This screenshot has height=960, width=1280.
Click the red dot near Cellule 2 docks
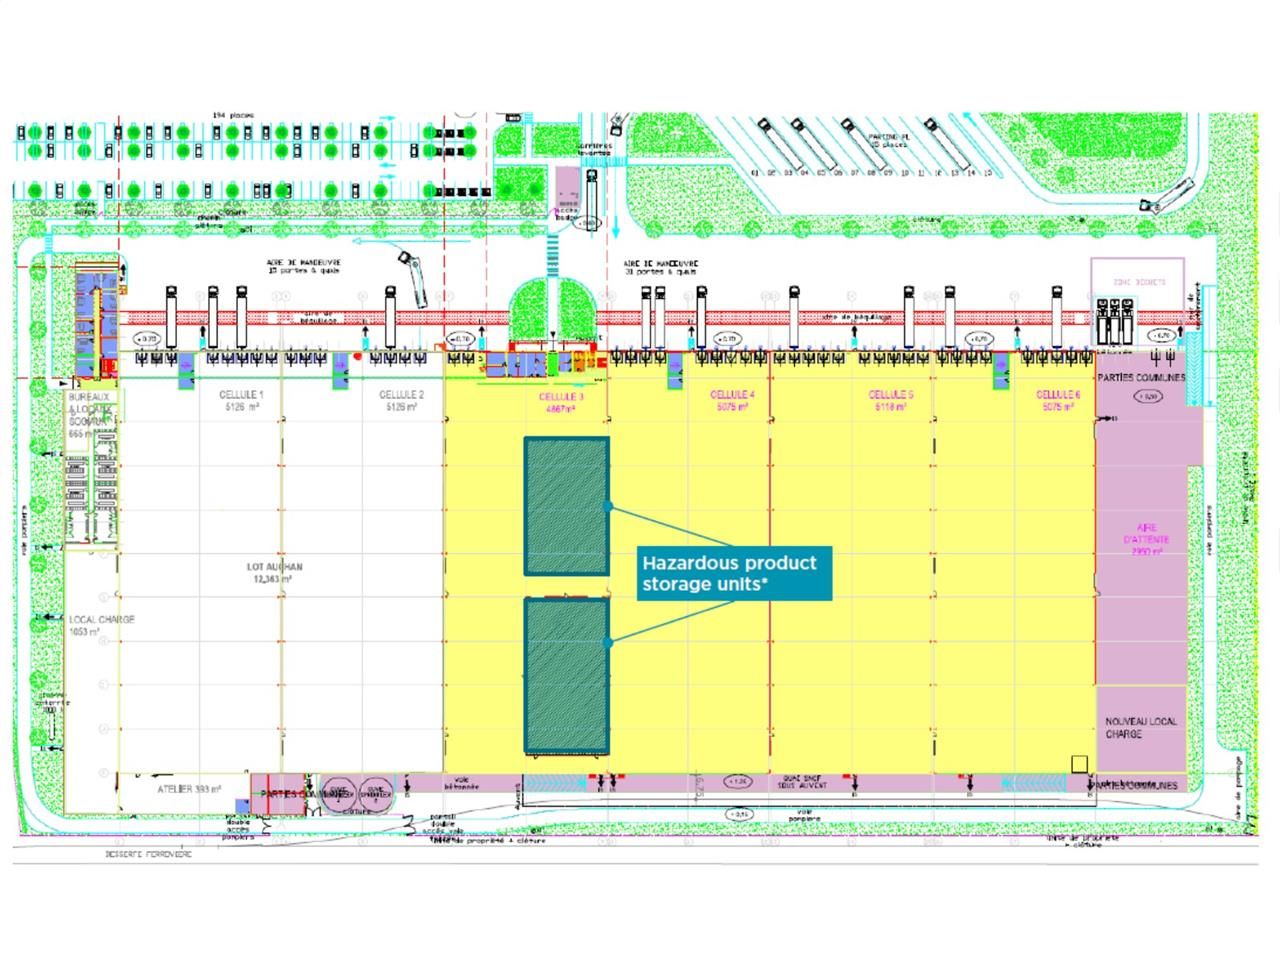[358, 355]
